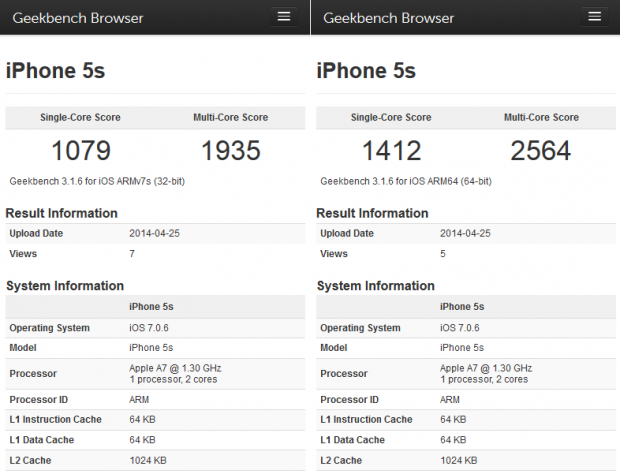This screenshot has width=620, height=474.
Task: Click the right pane Model value iPhone 5s
Action: (462, 348)
